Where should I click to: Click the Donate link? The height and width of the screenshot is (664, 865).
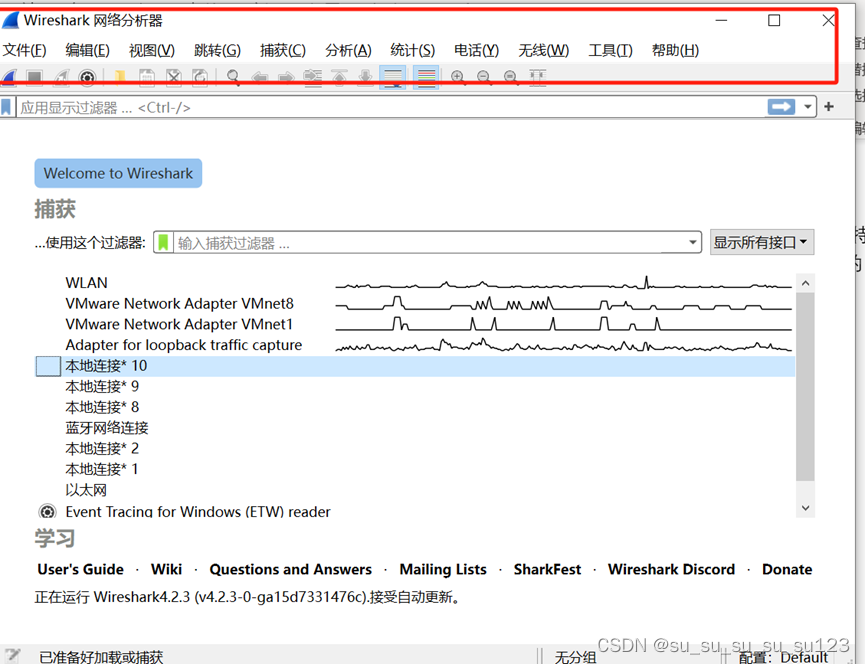[787, 569]
